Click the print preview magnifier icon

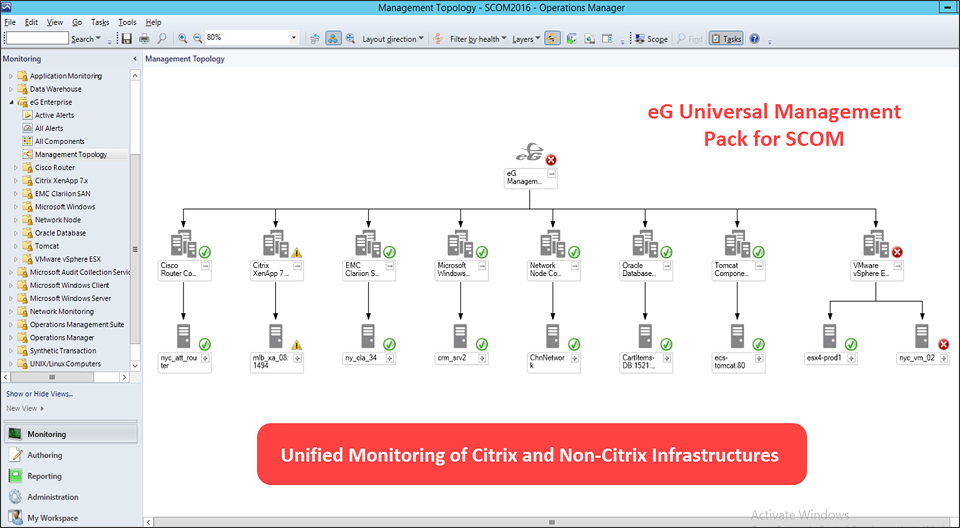pyautogui.click(x=162, y=39)
